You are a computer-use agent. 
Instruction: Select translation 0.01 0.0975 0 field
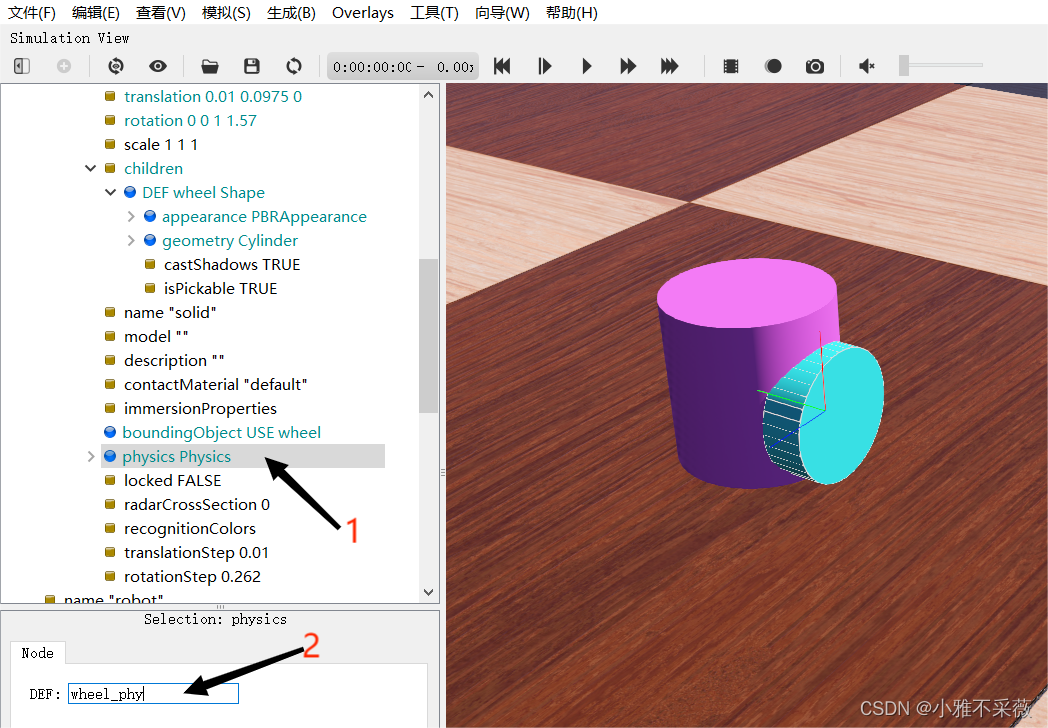point(213,97)
